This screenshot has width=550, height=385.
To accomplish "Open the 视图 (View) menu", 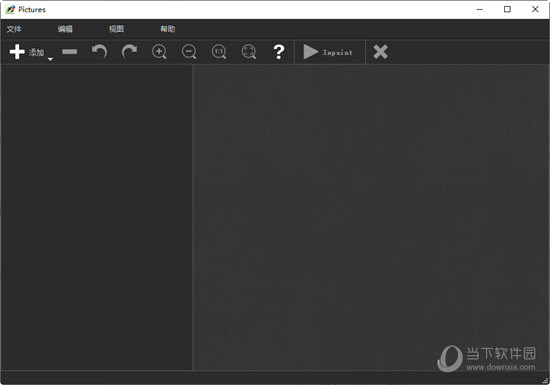I will [116, 29].
